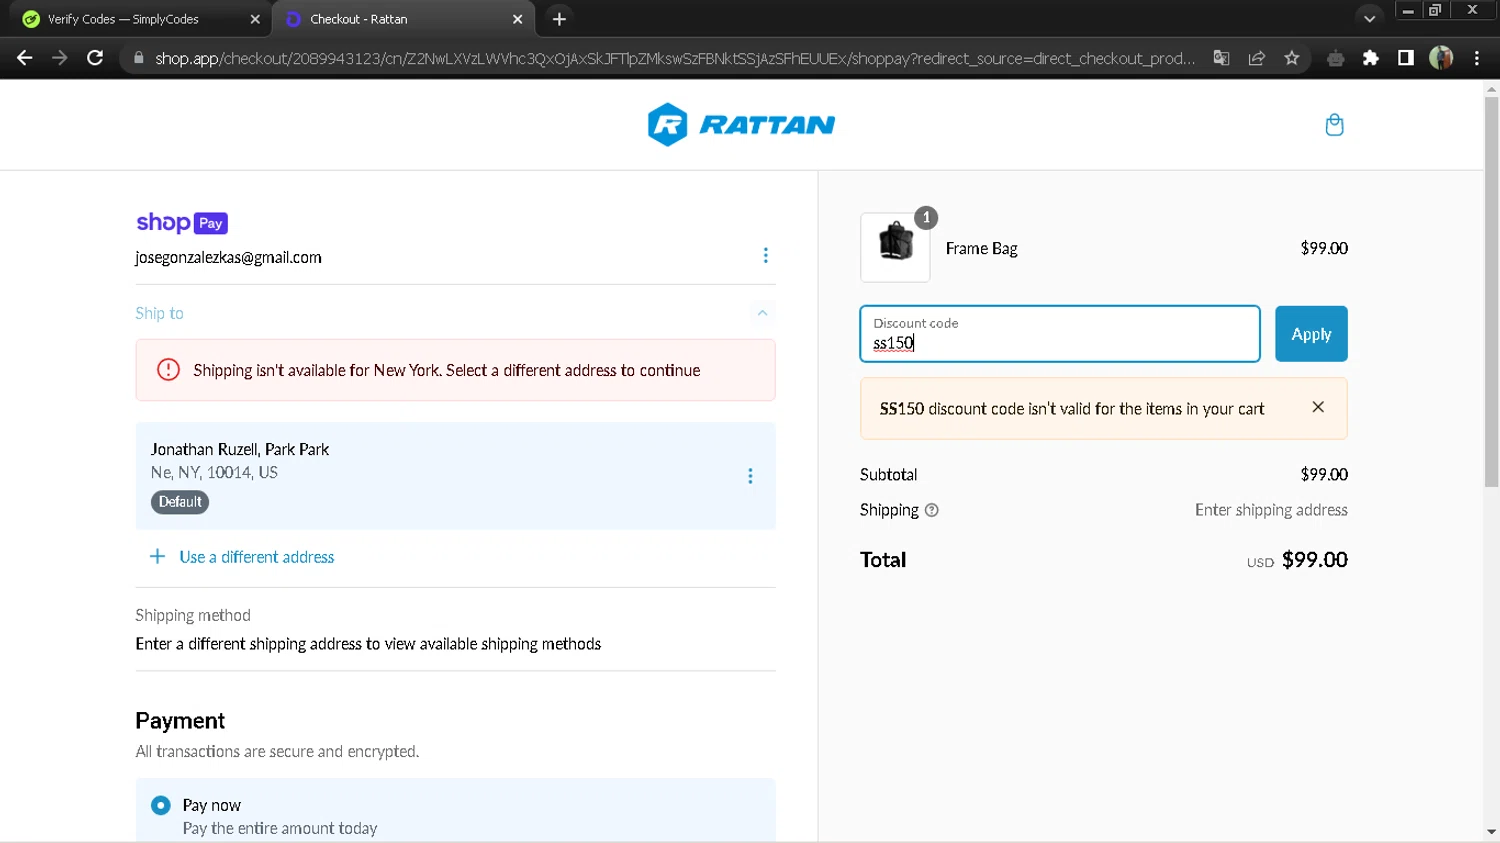The height and width of the screenshot is (843, 1500).
Task: View site information lock icon
Action: 138,58
